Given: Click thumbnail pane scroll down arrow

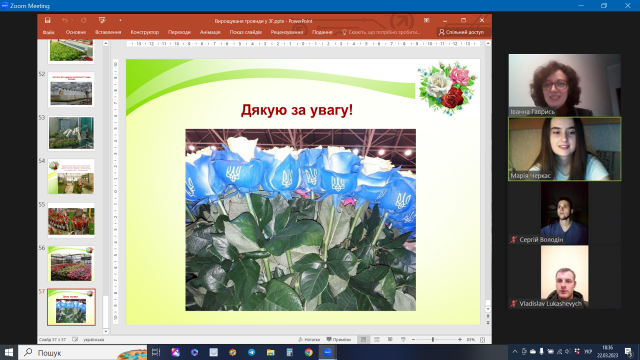Looking at the screenshot, I should click(x=106, y=331).
